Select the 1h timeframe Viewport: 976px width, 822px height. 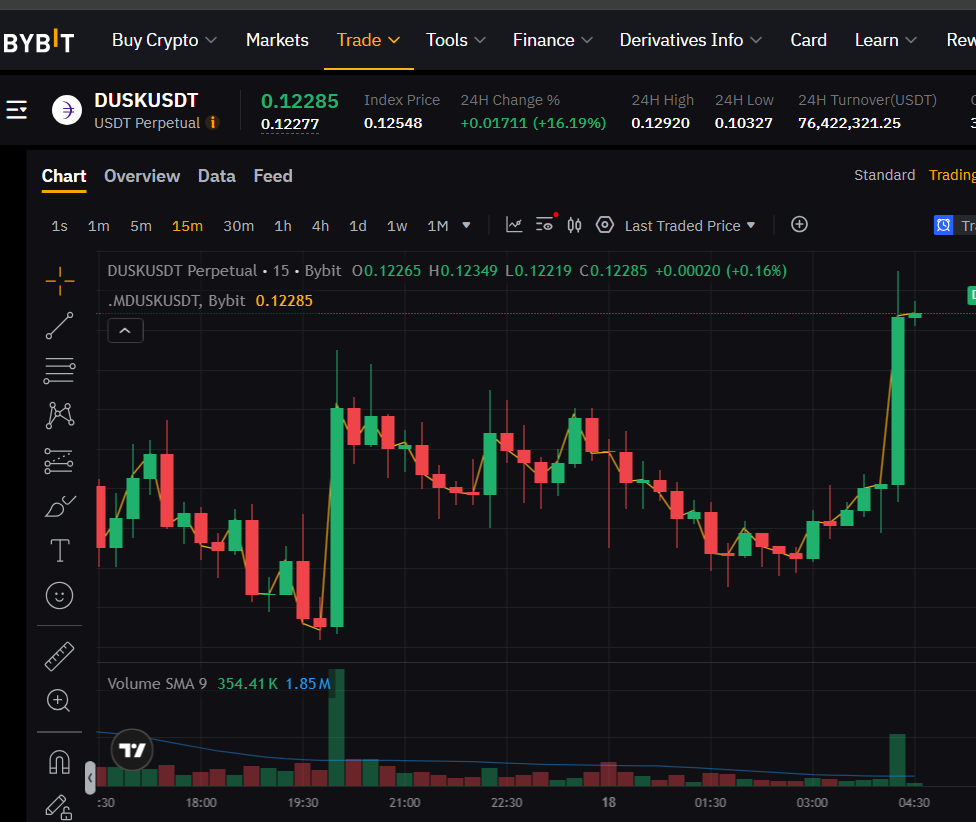click(283, 226)
